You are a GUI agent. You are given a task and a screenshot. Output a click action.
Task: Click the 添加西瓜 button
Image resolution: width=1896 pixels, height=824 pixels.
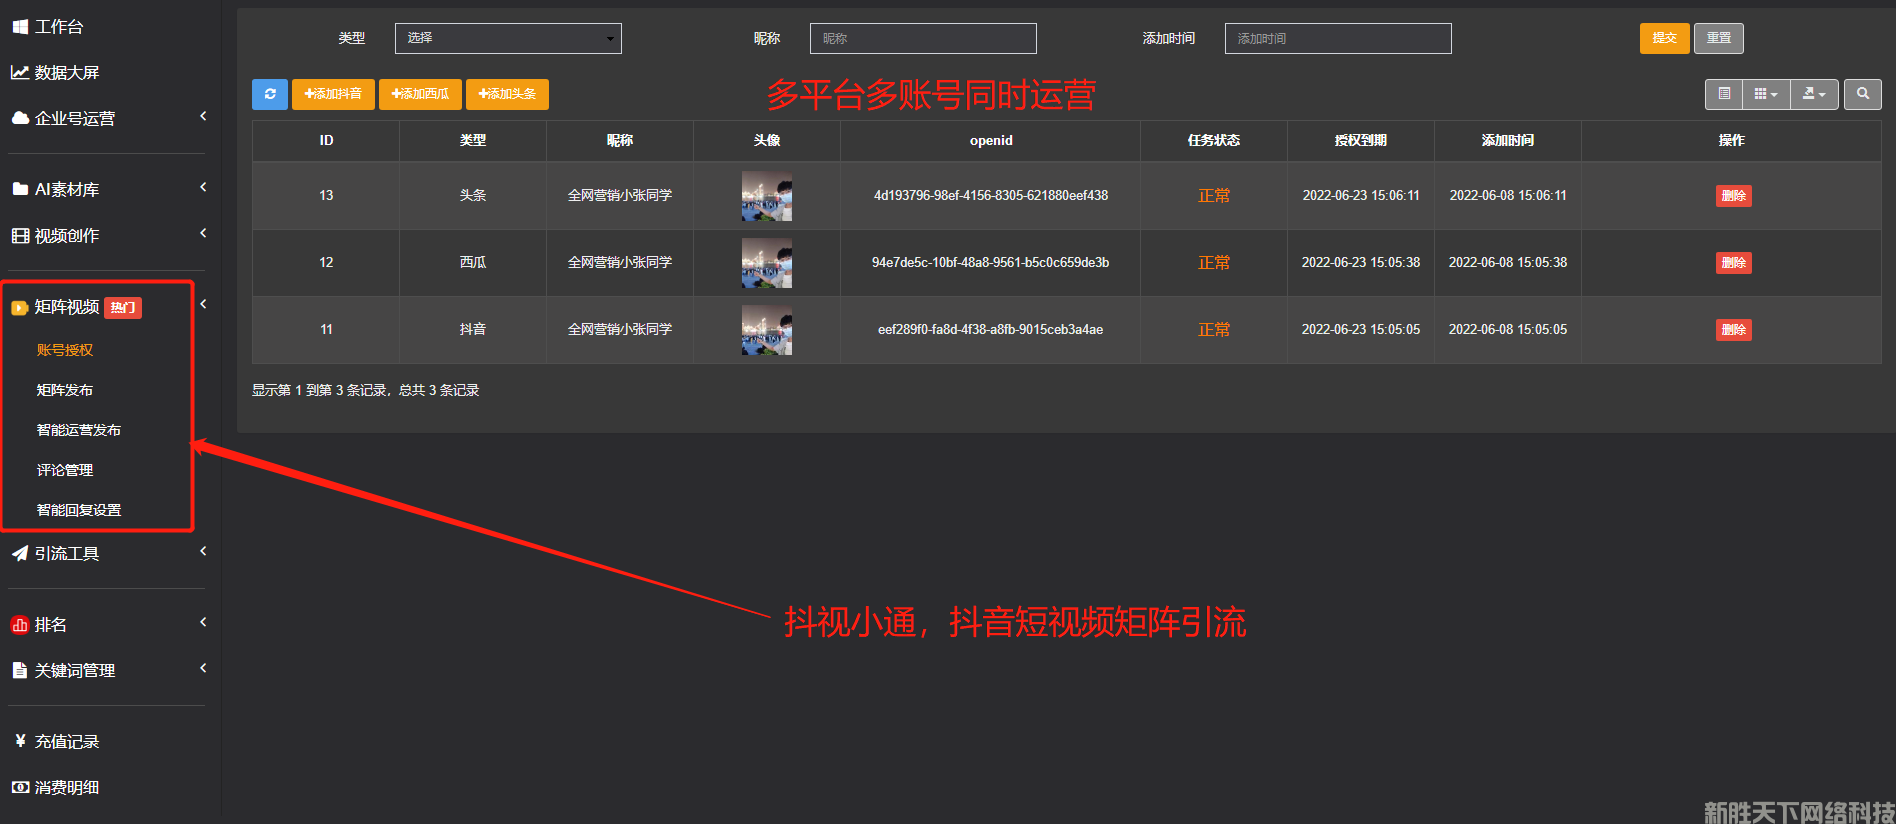(x=420, y=94)
